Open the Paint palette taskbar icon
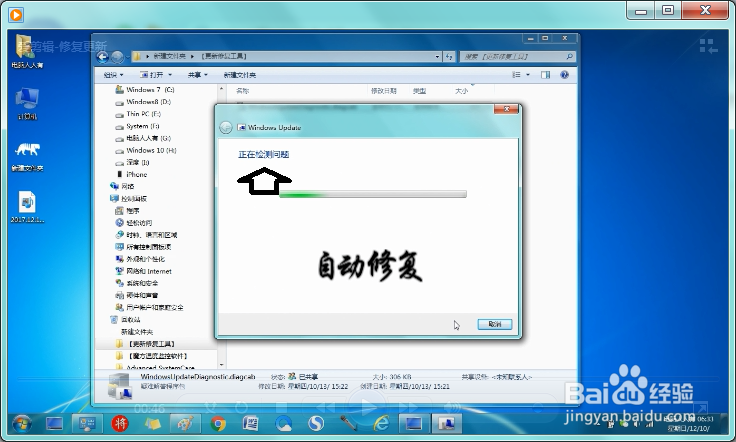 185,424
